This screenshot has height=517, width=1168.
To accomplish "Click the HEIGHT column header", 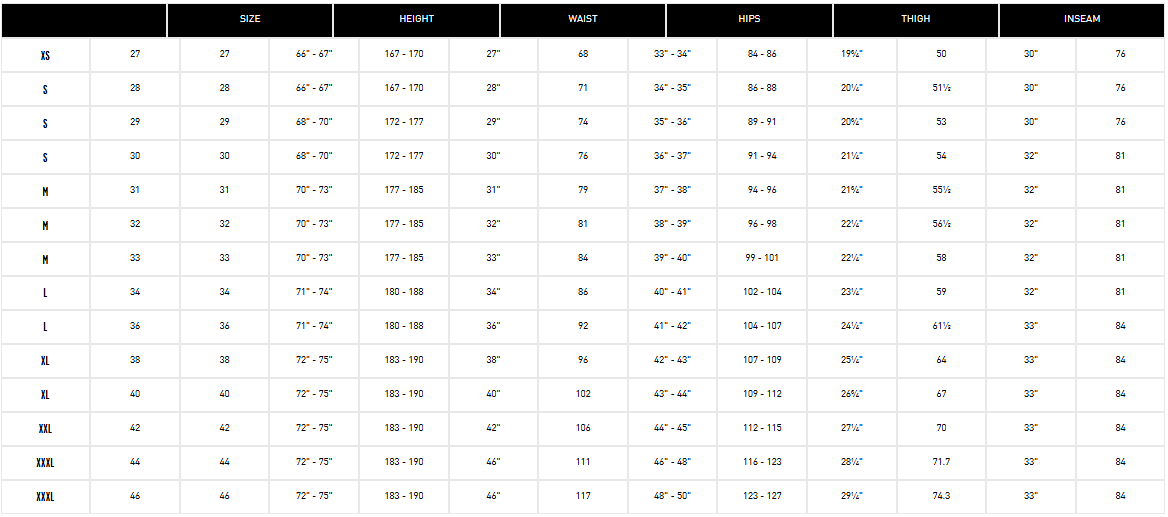I will (416, 19).
